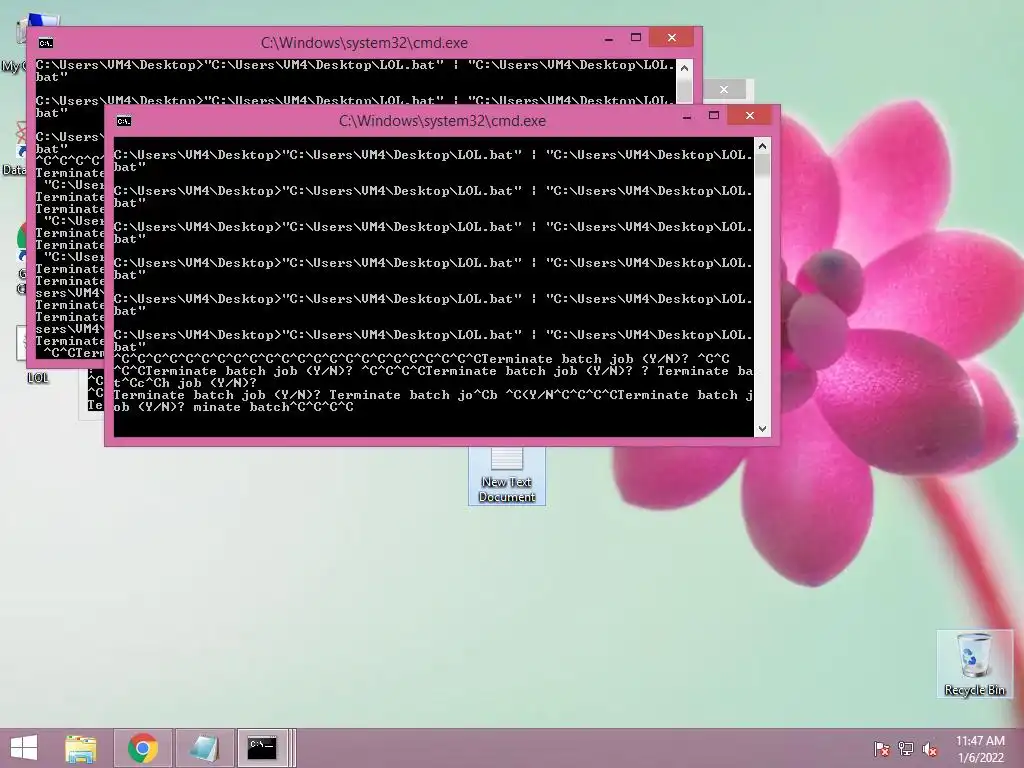Viewport: 1024px width, 768px height.
Task: Maximize the back cmd.exe window
Action: [635, 37]
